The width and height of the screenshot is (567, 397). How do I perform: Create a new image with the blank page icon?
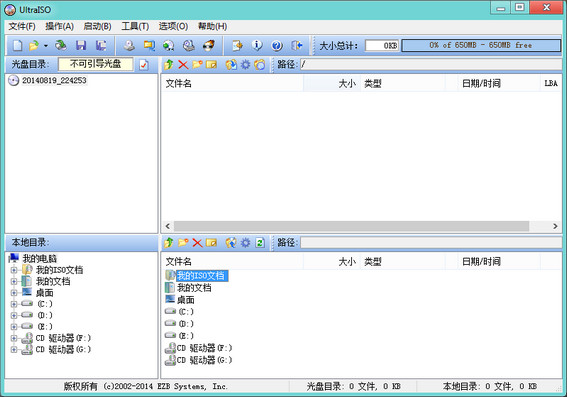pos(17,46)
